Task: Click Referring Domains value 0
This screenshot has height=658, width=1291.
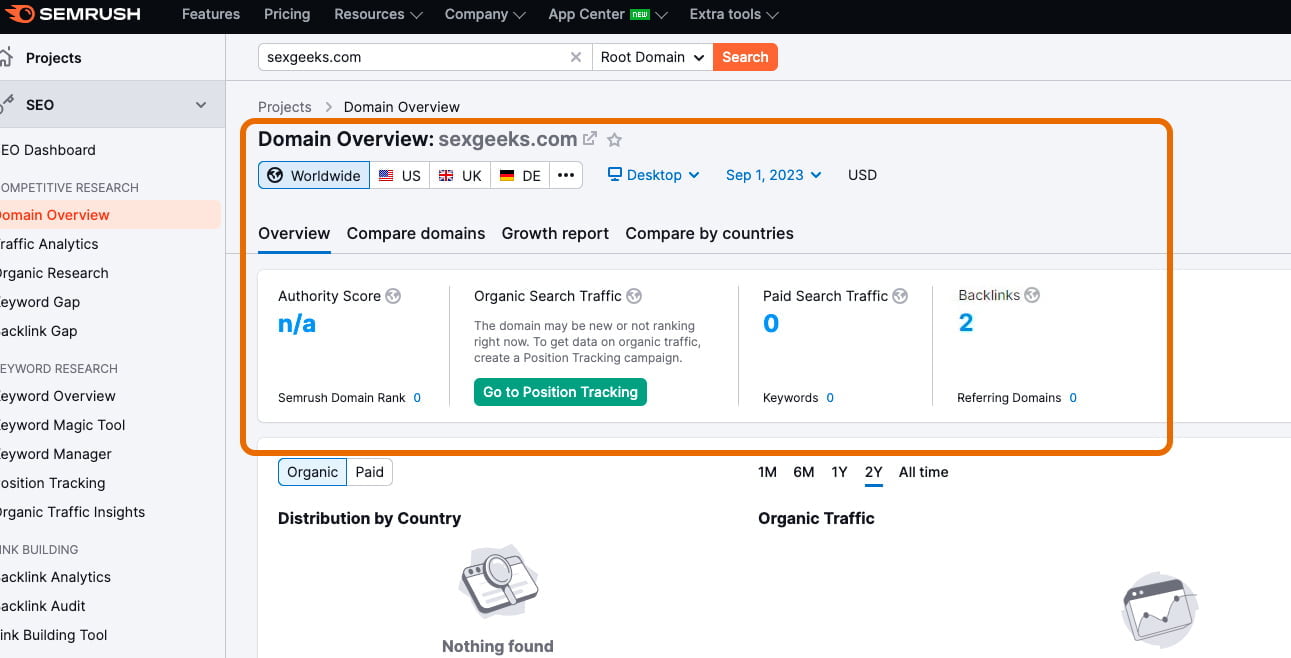Action: [1073, 398]
